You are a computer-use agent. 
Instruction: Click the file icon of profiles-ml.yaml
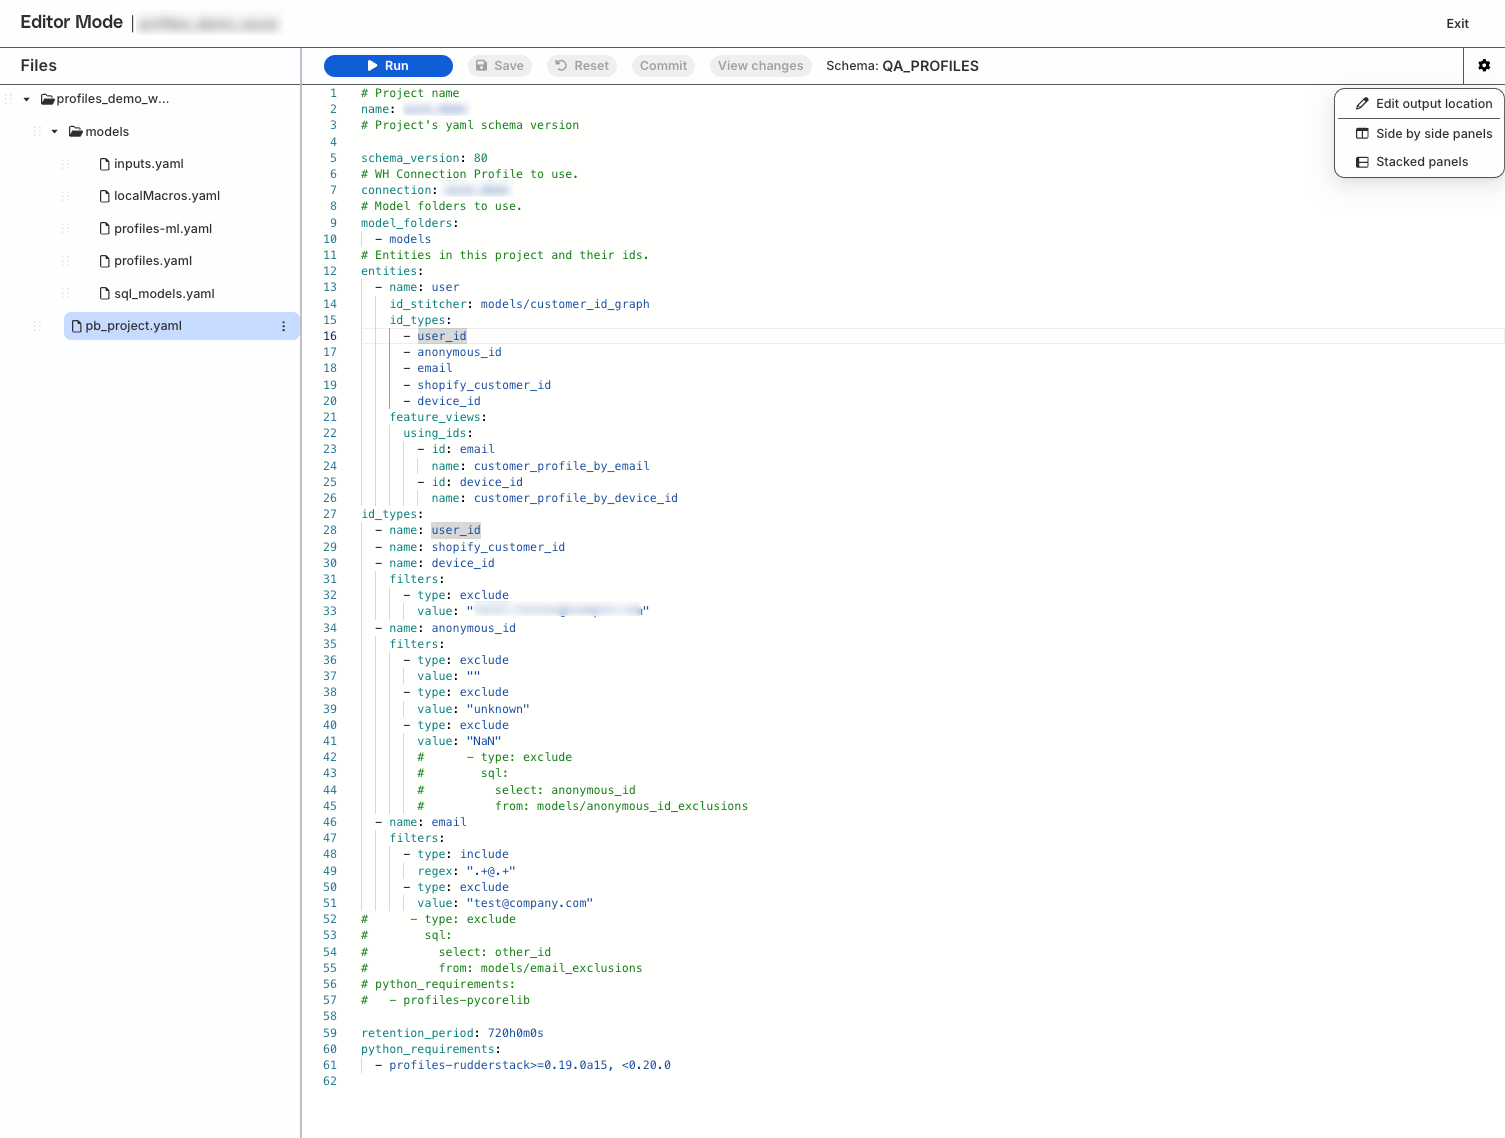(105, 229)
